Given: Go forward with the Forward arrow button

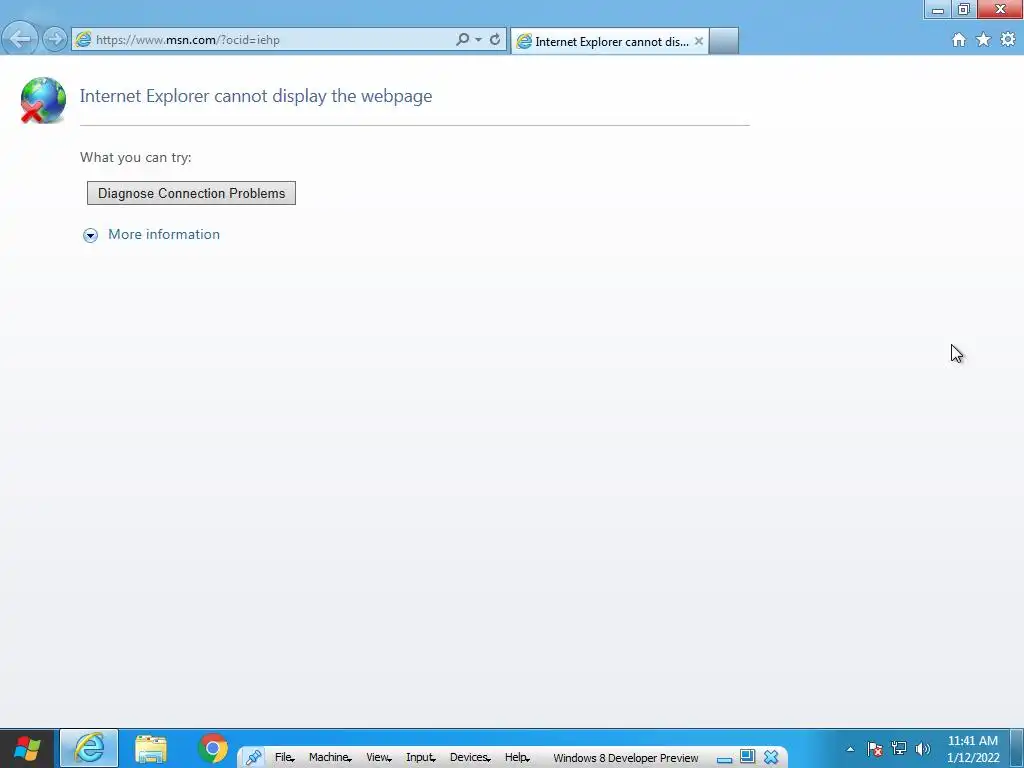Looking at the screenshot, I should [x=55, y=39].
